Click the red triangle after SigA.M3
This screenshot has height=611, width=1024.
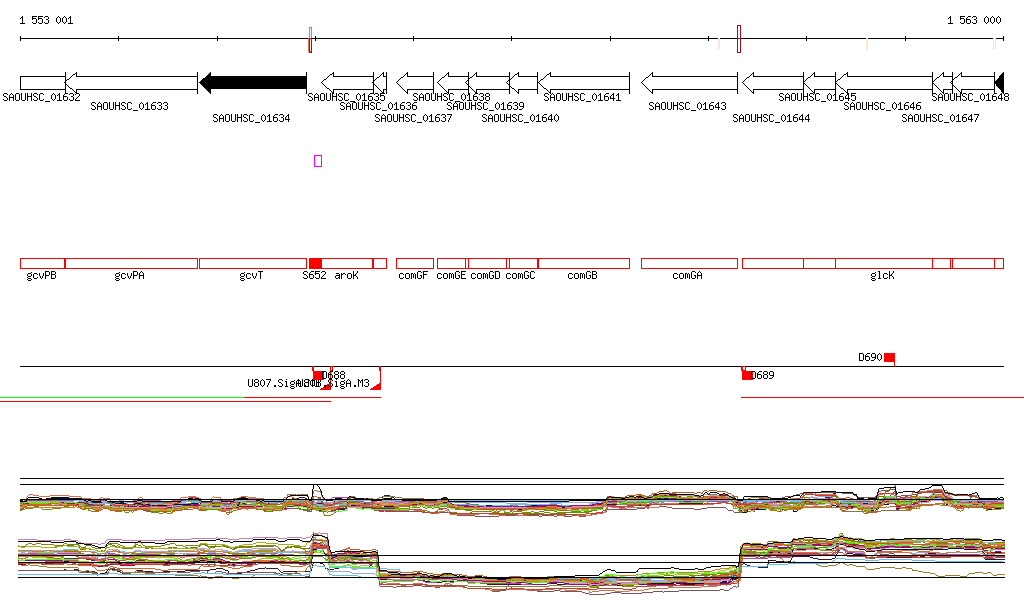coord(376,386)
